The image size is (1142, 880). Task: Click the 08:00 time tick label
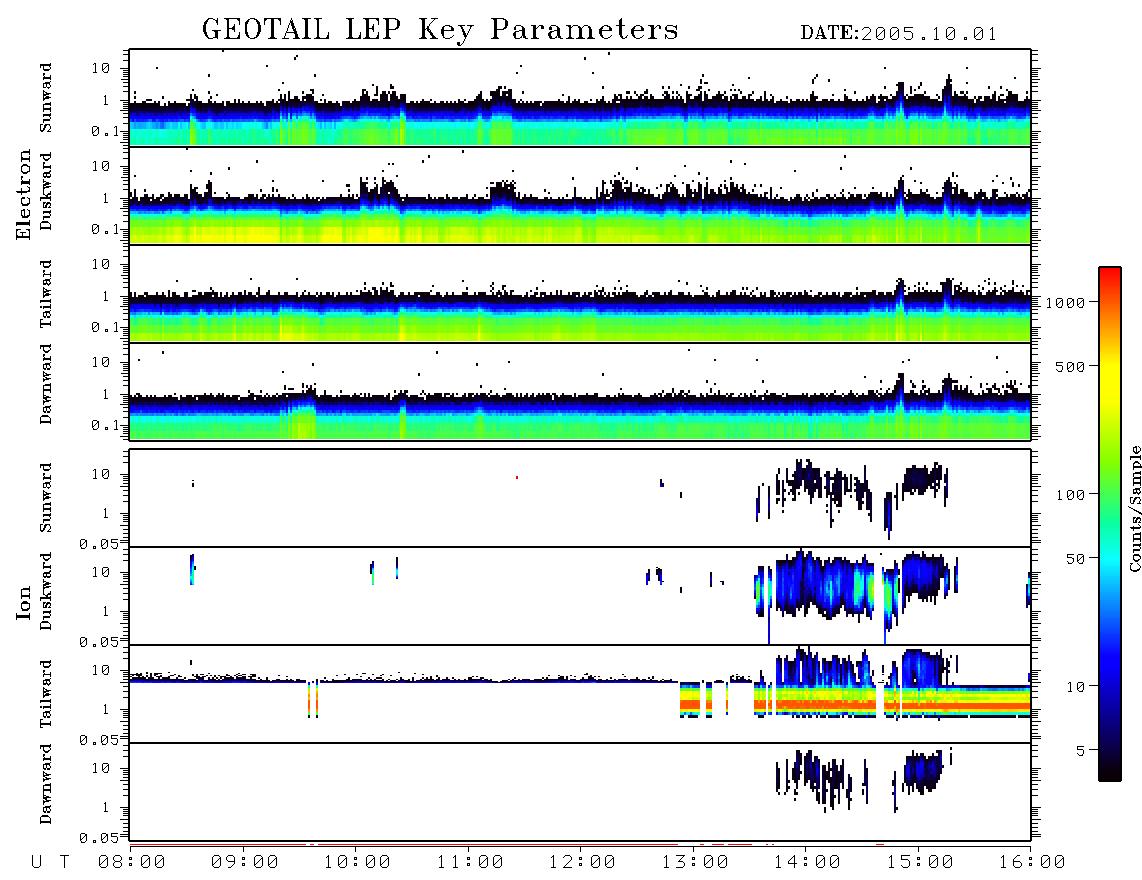pos(132,862)
